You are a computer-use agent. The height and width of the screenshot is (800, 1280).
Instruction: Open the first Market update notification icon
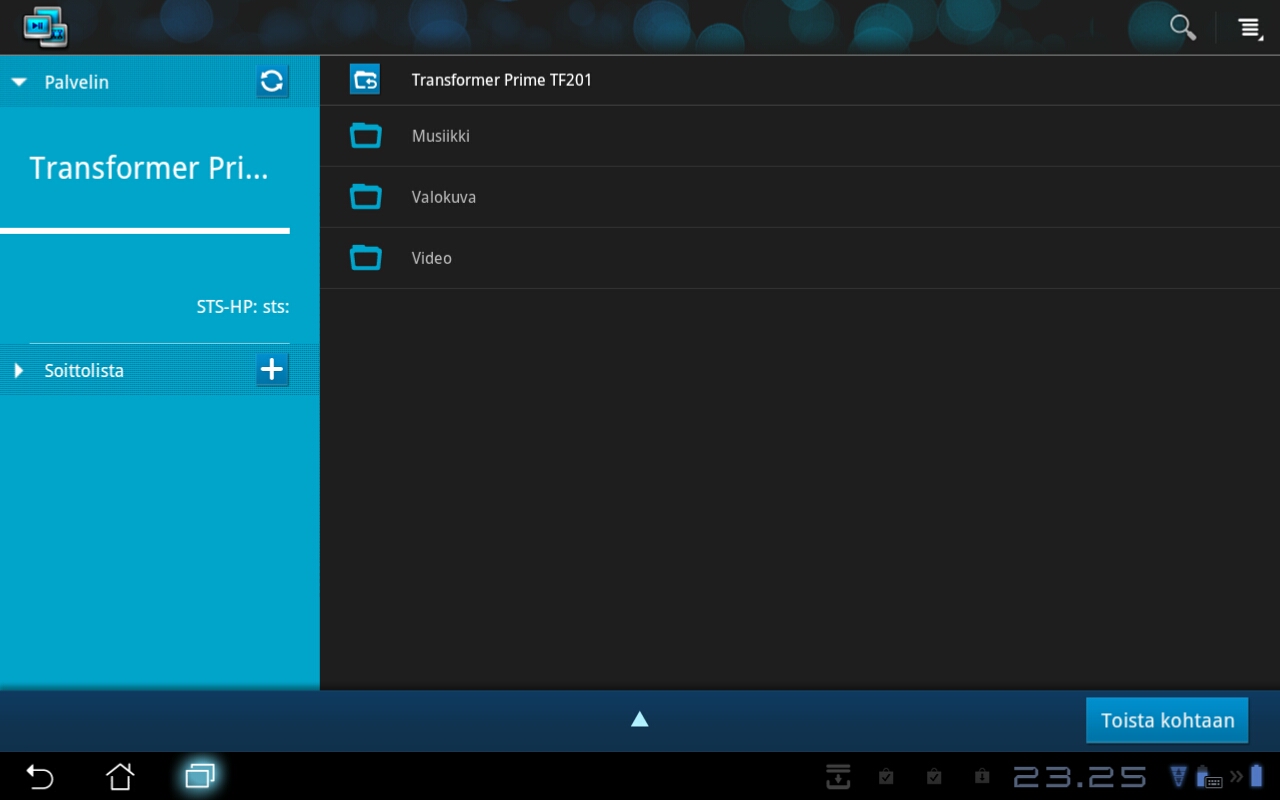pos(886,776)
